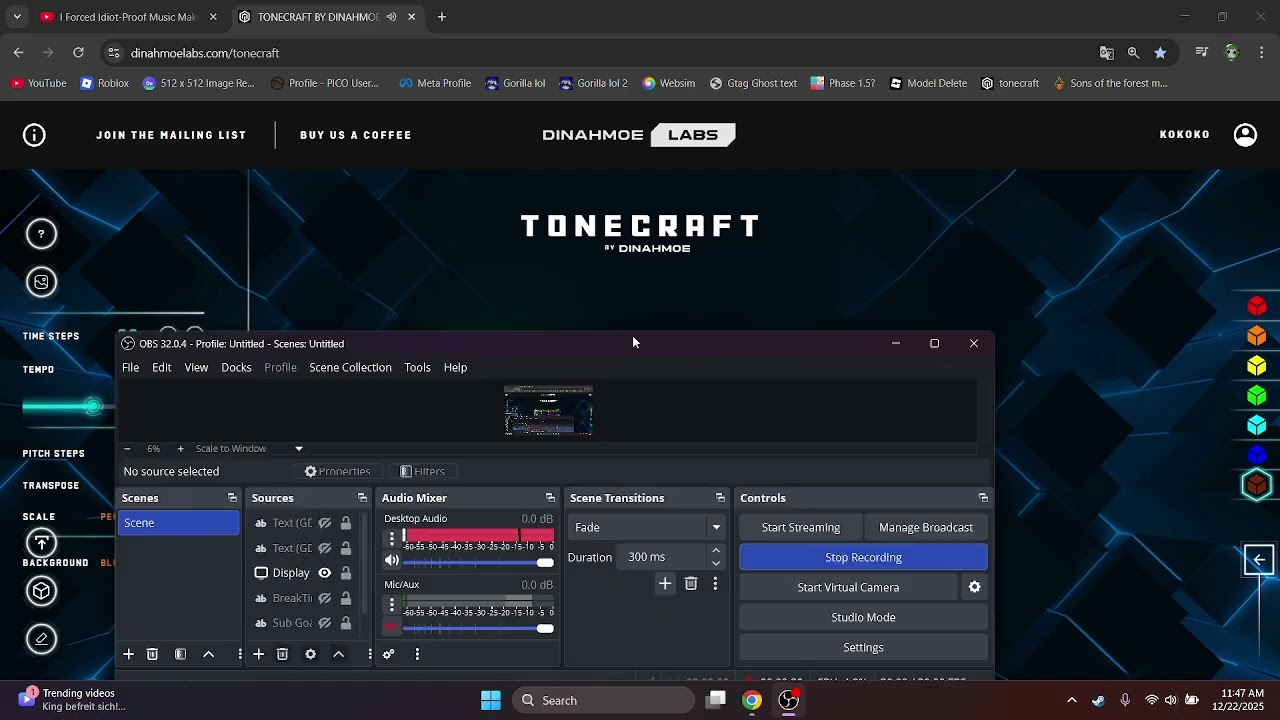The height and width of the screenshot is (720, 1280).
Task: Select the green cube in Tonecraft
Action: tap(1257, 396)
